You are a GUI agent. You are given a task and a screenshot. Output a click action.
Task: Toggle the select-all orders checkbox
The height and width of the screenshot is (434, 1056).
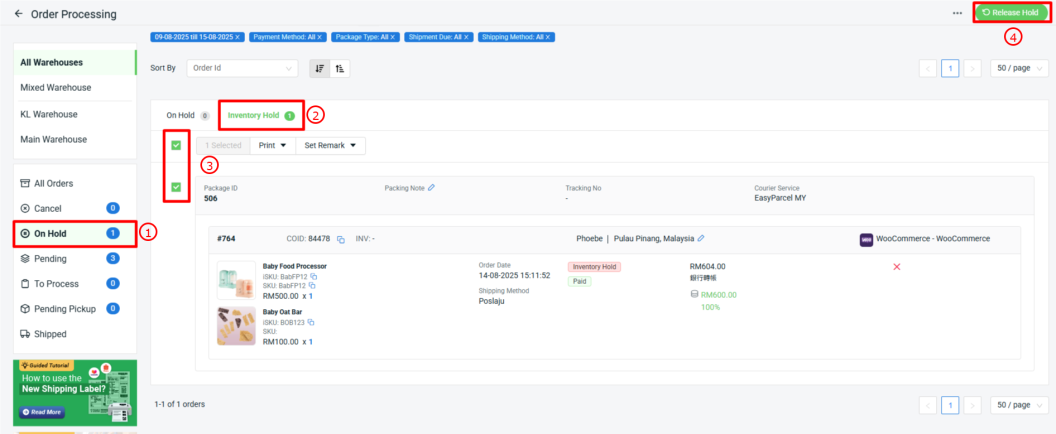point(176,145)
